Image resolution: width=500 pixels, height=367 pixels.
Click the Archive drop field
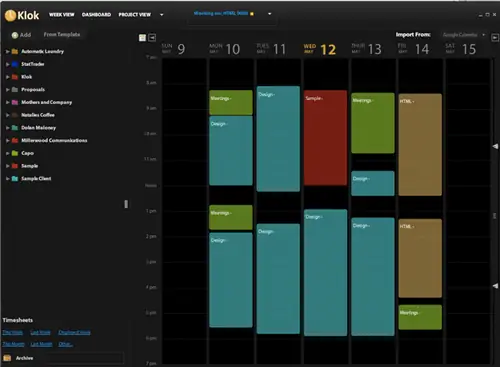click(85, 358)
